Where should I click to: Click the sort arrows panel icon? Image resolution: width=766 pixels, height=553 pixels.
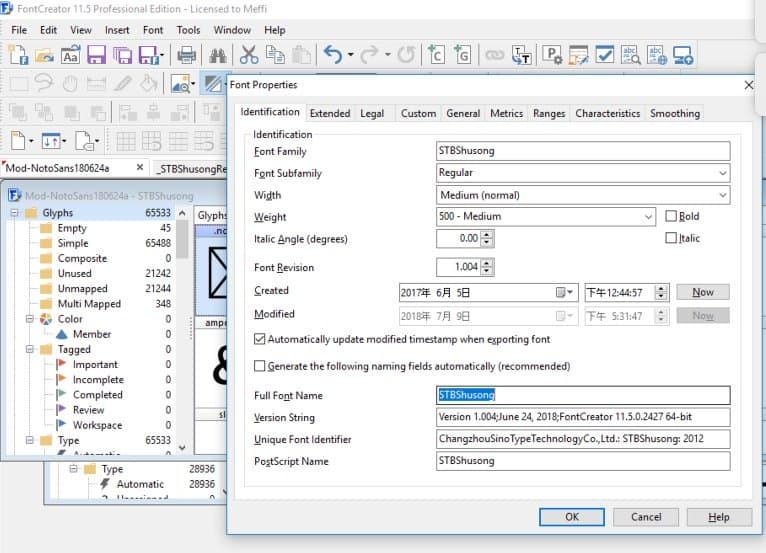tap(51, 141)
